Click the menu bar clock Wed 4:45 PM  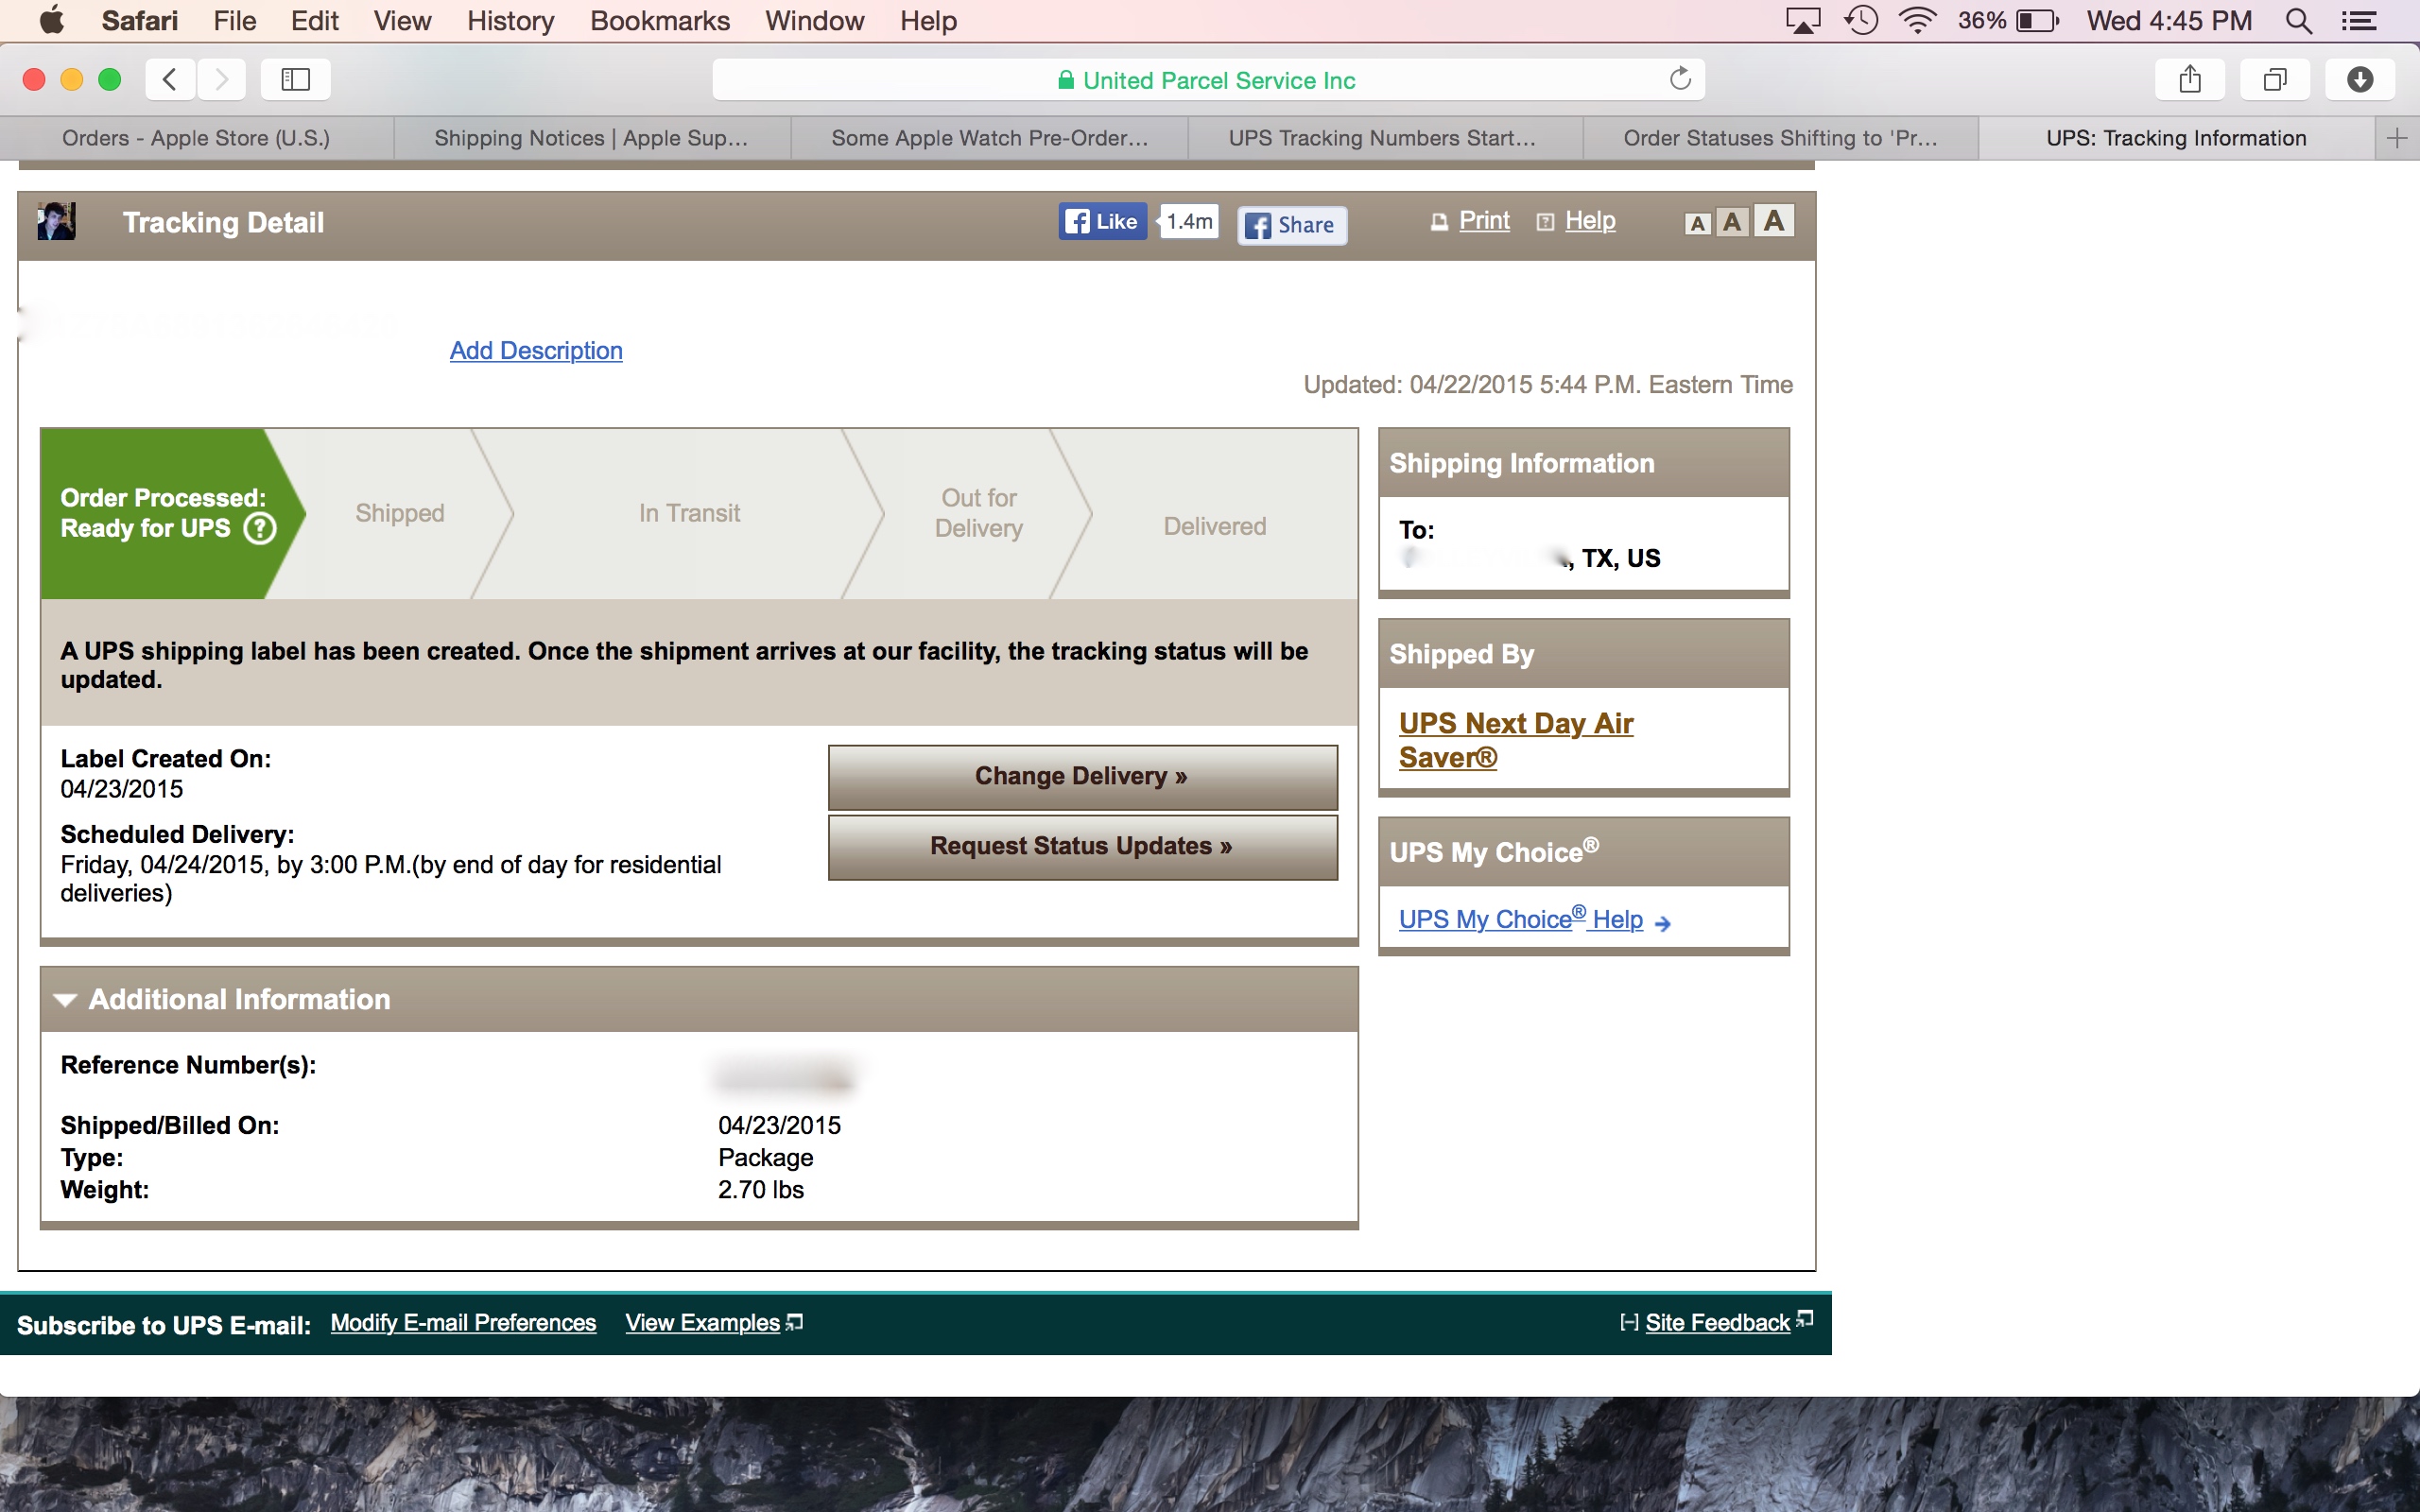[2169, 21]
